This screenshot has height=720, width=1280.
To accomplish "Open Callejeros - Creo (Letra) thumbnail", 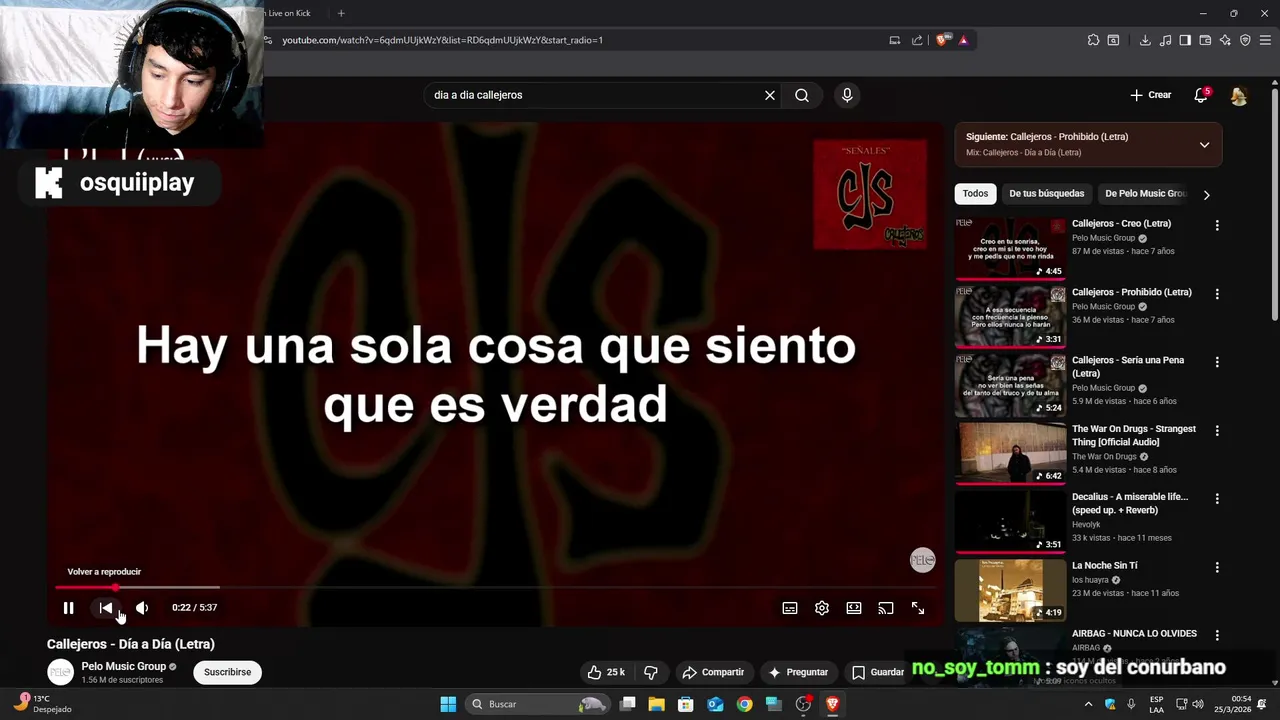I will tap(1010, 248).
